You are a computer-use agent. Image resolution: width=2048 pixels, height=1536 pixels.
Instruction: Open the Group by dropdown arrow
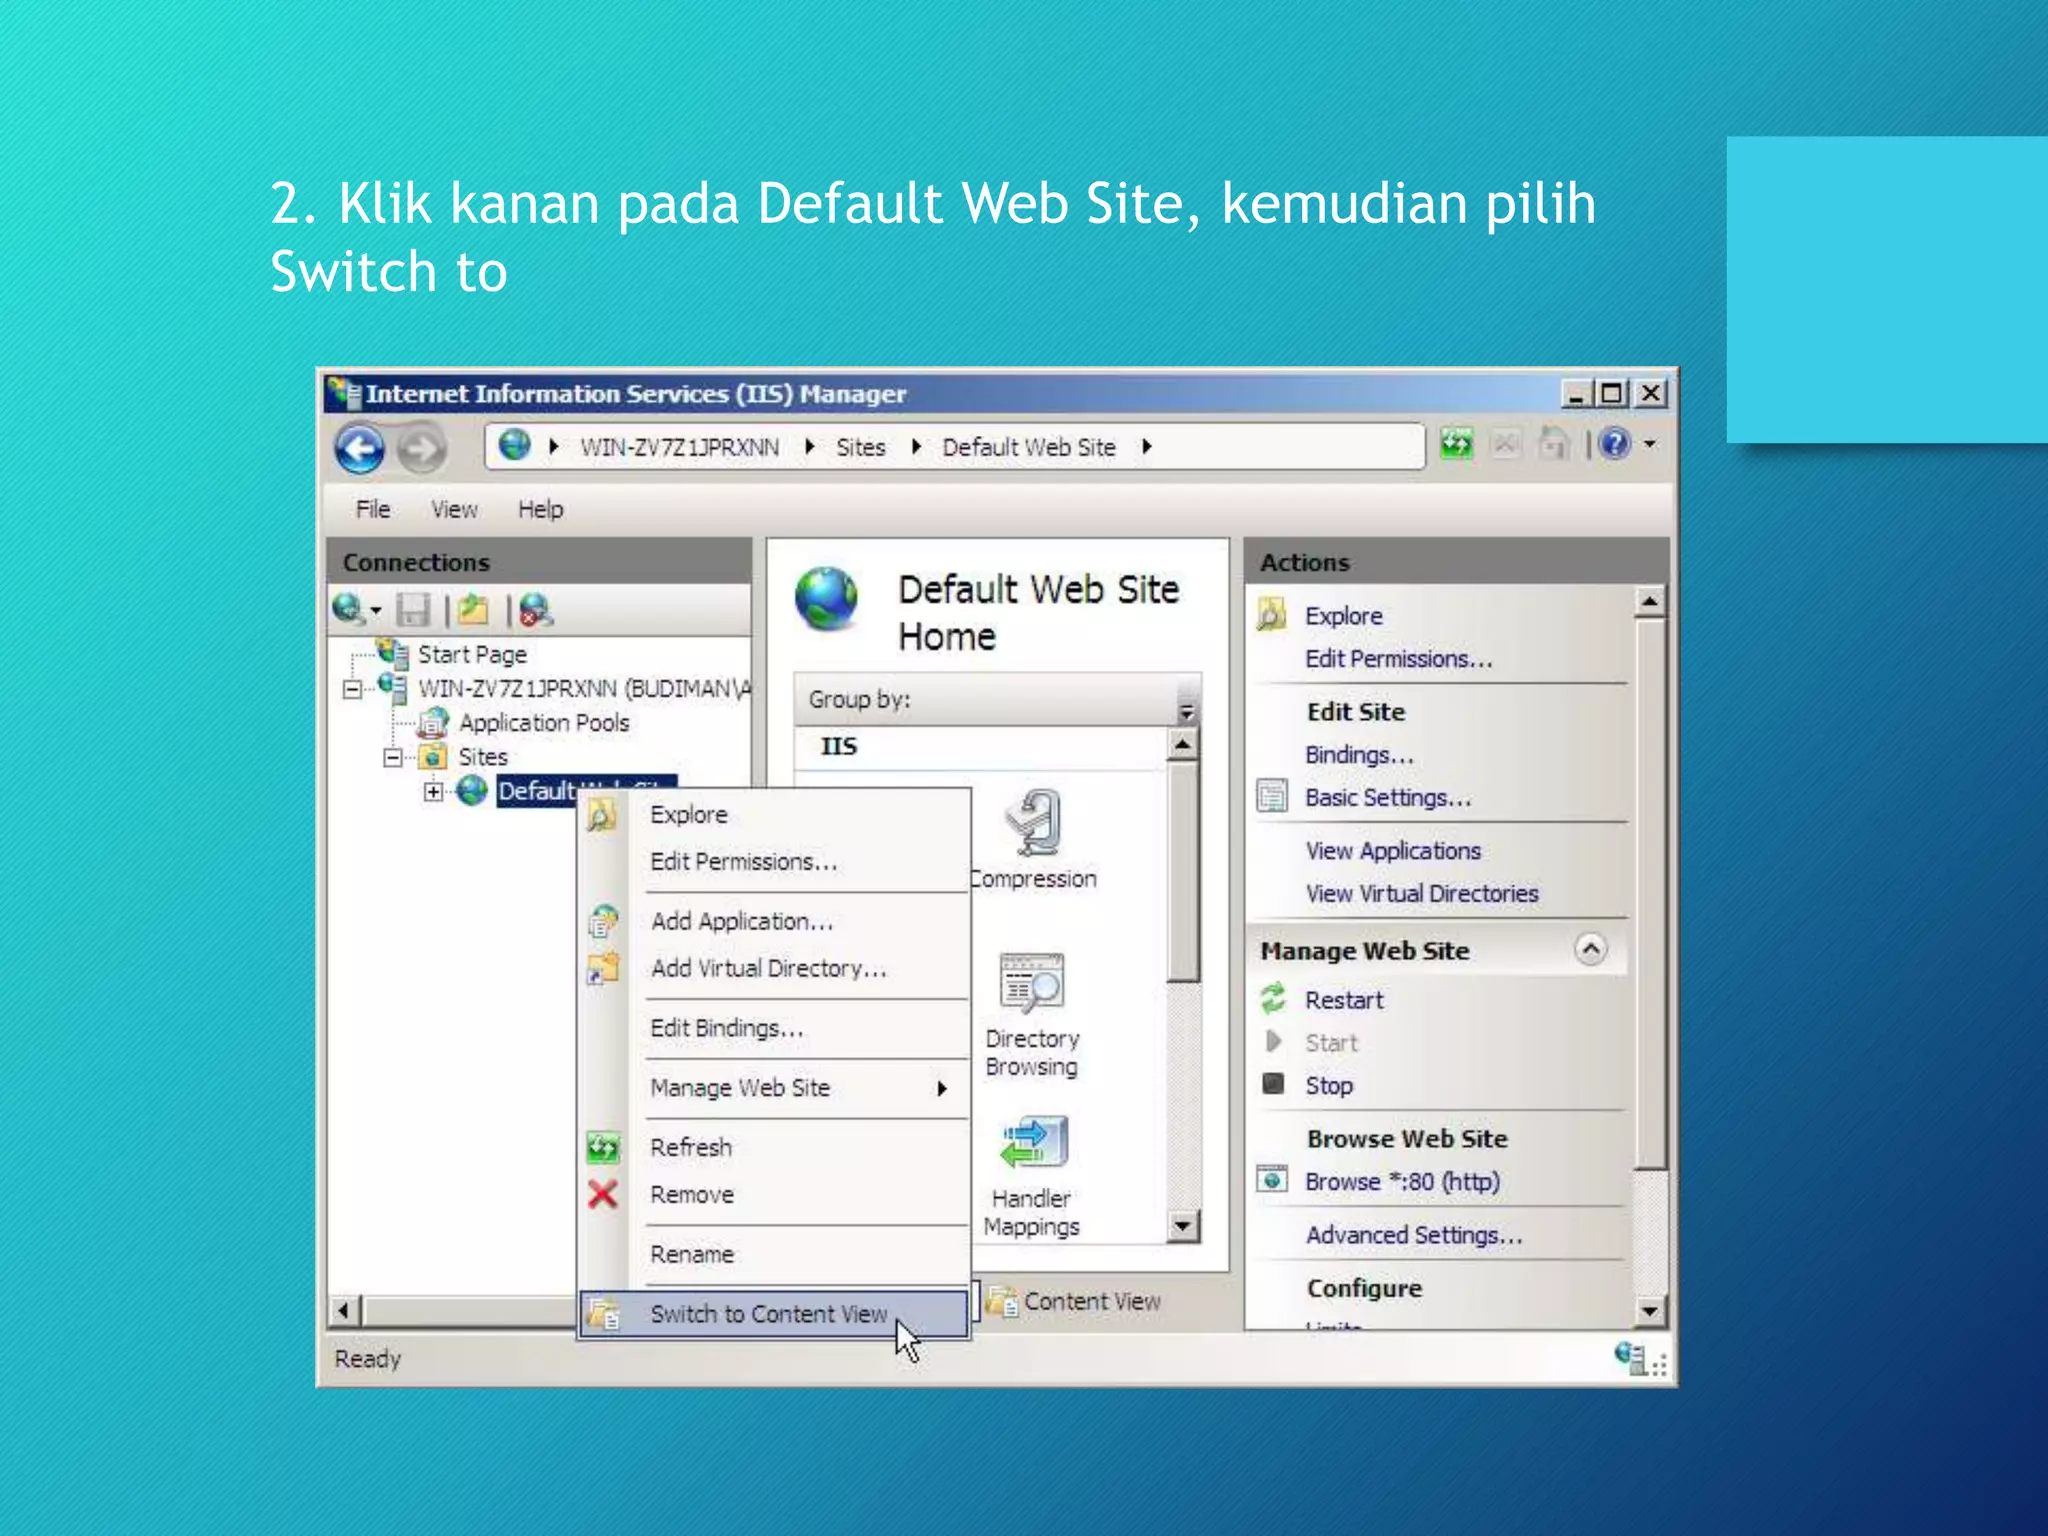click(x=1186, y=710)
